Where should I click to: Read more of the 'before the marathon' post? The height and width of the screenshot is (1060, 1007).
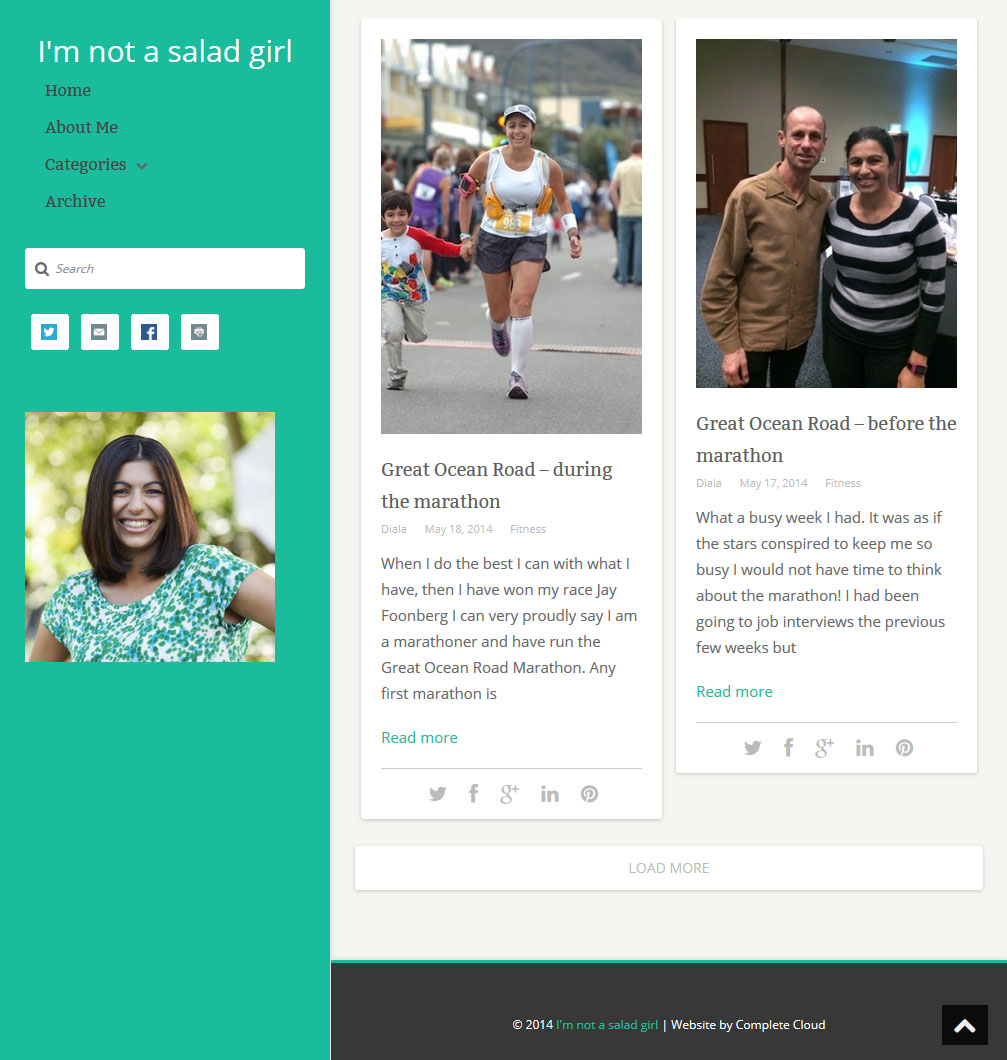point(734,692)
